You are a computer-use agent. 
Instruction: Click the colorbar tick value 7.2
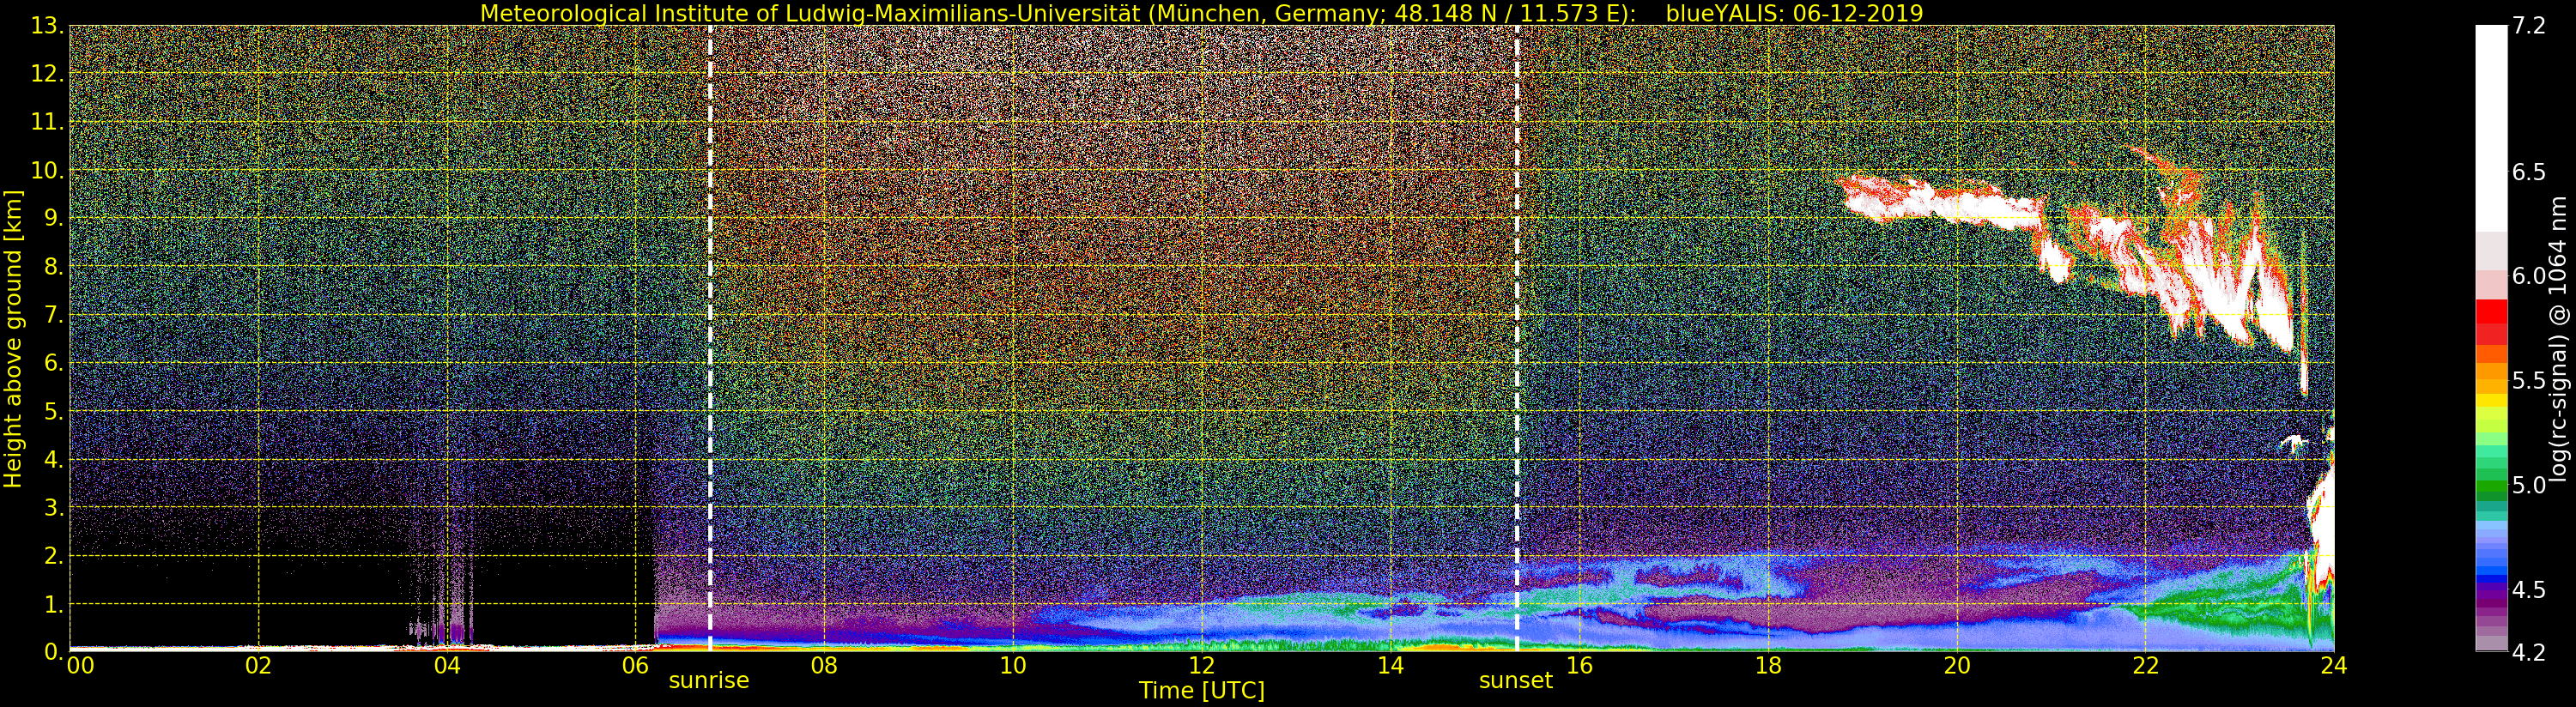tap(2528, 26)
